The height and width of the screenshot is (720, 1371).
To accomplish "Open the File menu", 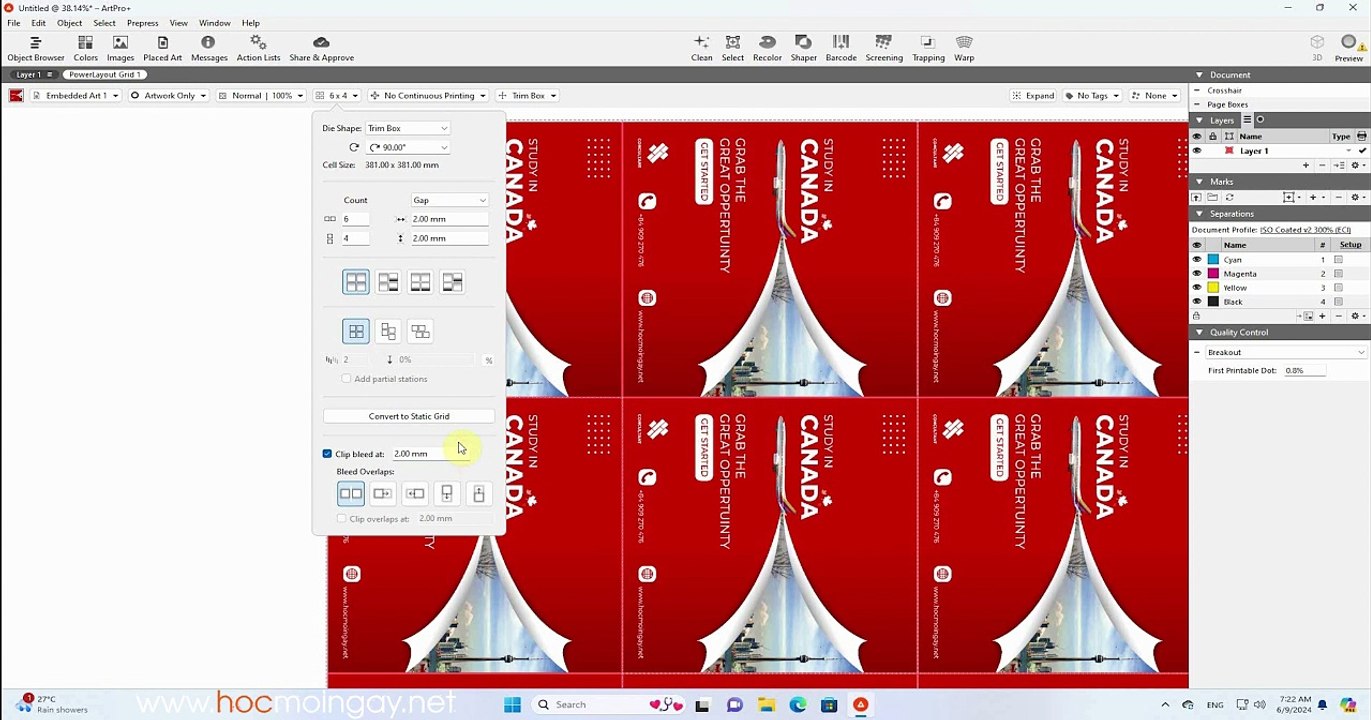I will pos(14,23).
